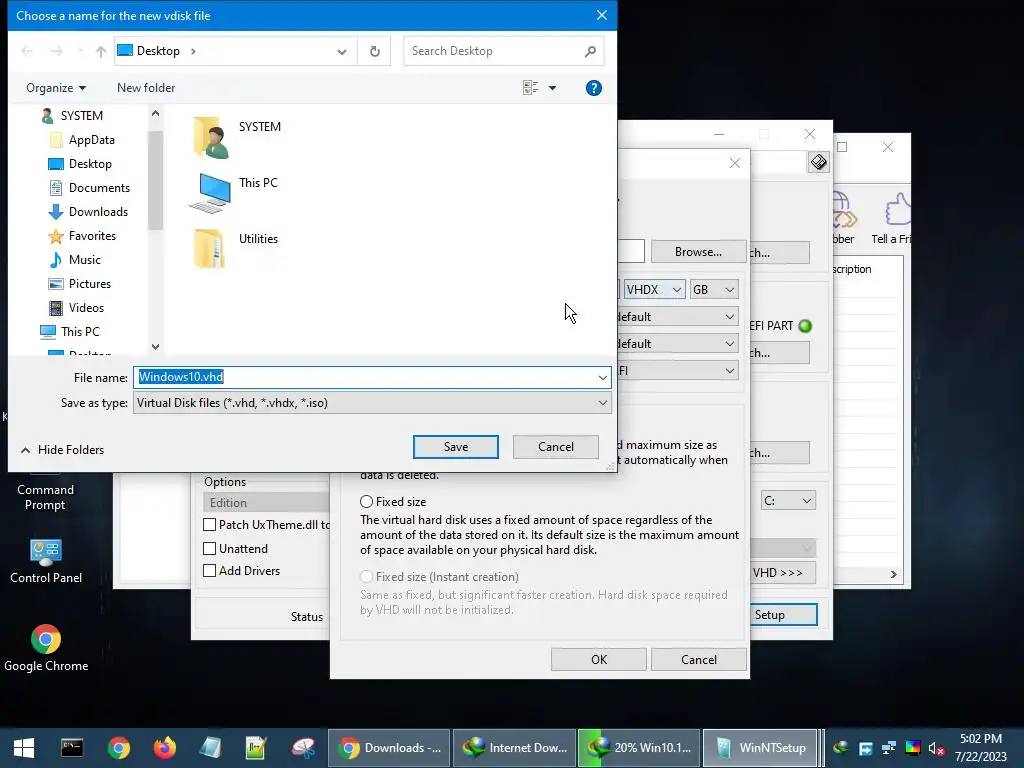The width and height of the screenshot is (1024, 768).
Task: Refresh the Desktop folder listing
Action: (x=374, y=51)
